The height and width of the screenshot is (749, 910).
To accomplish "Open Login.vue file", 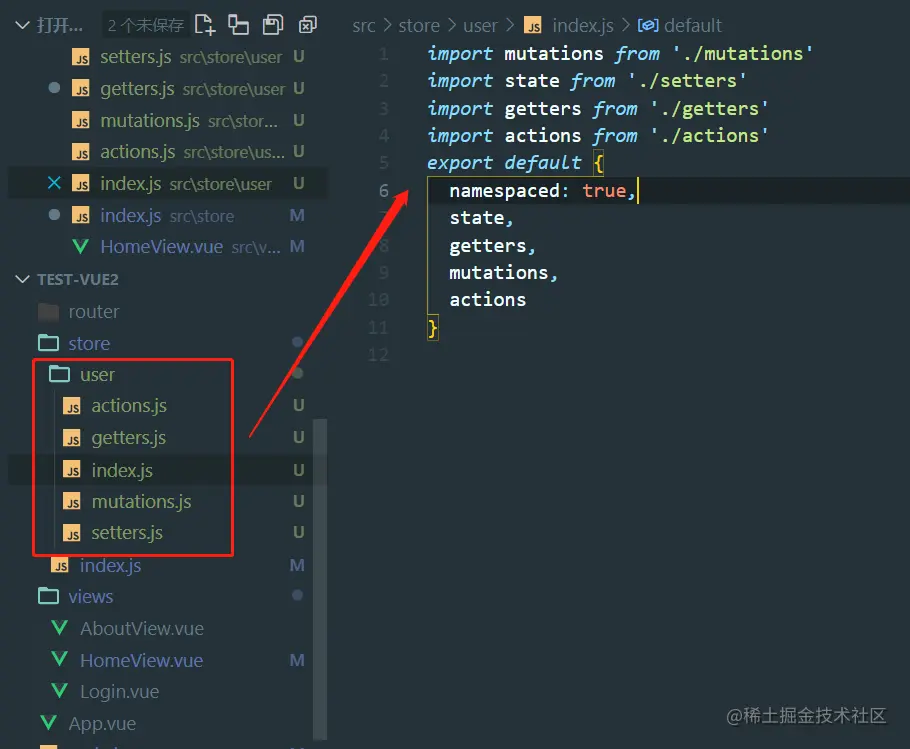I will point(119,692).
